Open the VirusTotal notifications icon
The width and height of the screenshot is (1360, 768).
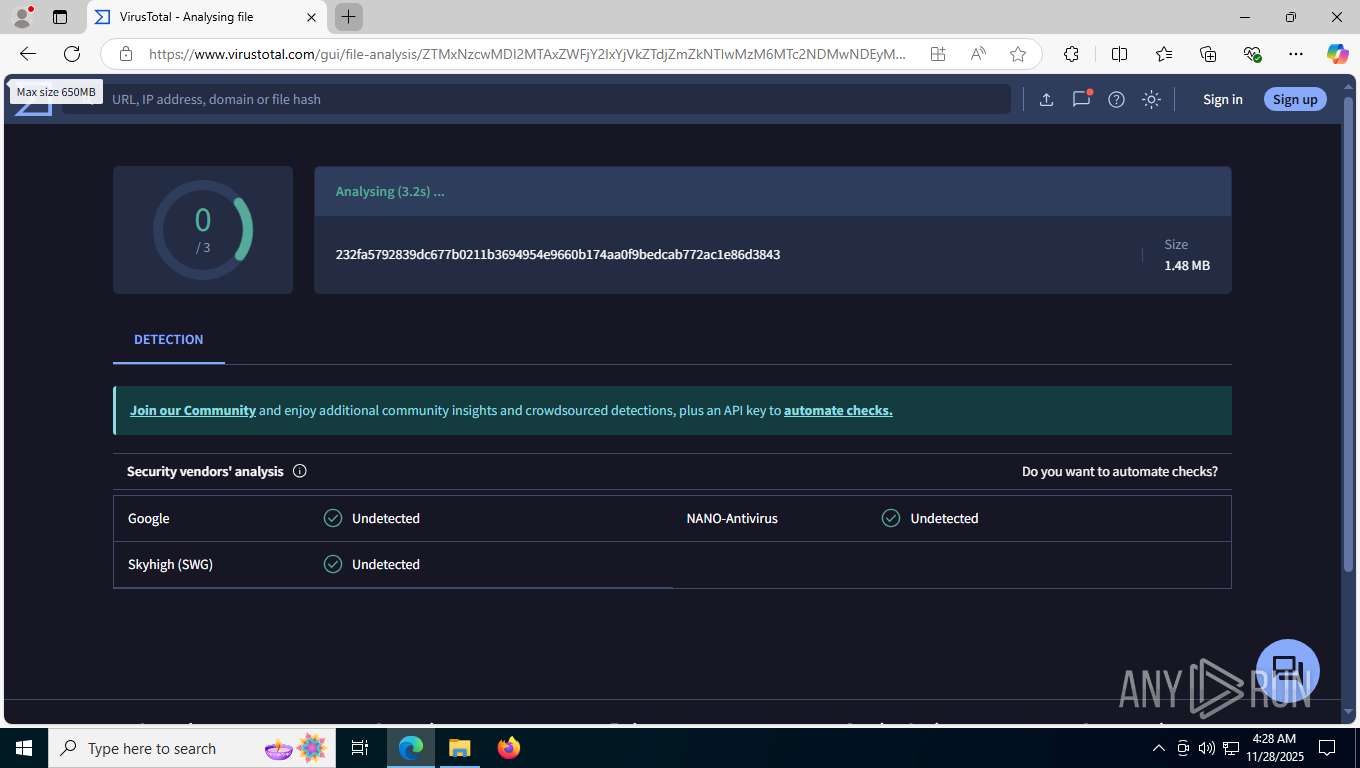[1081, 99]
